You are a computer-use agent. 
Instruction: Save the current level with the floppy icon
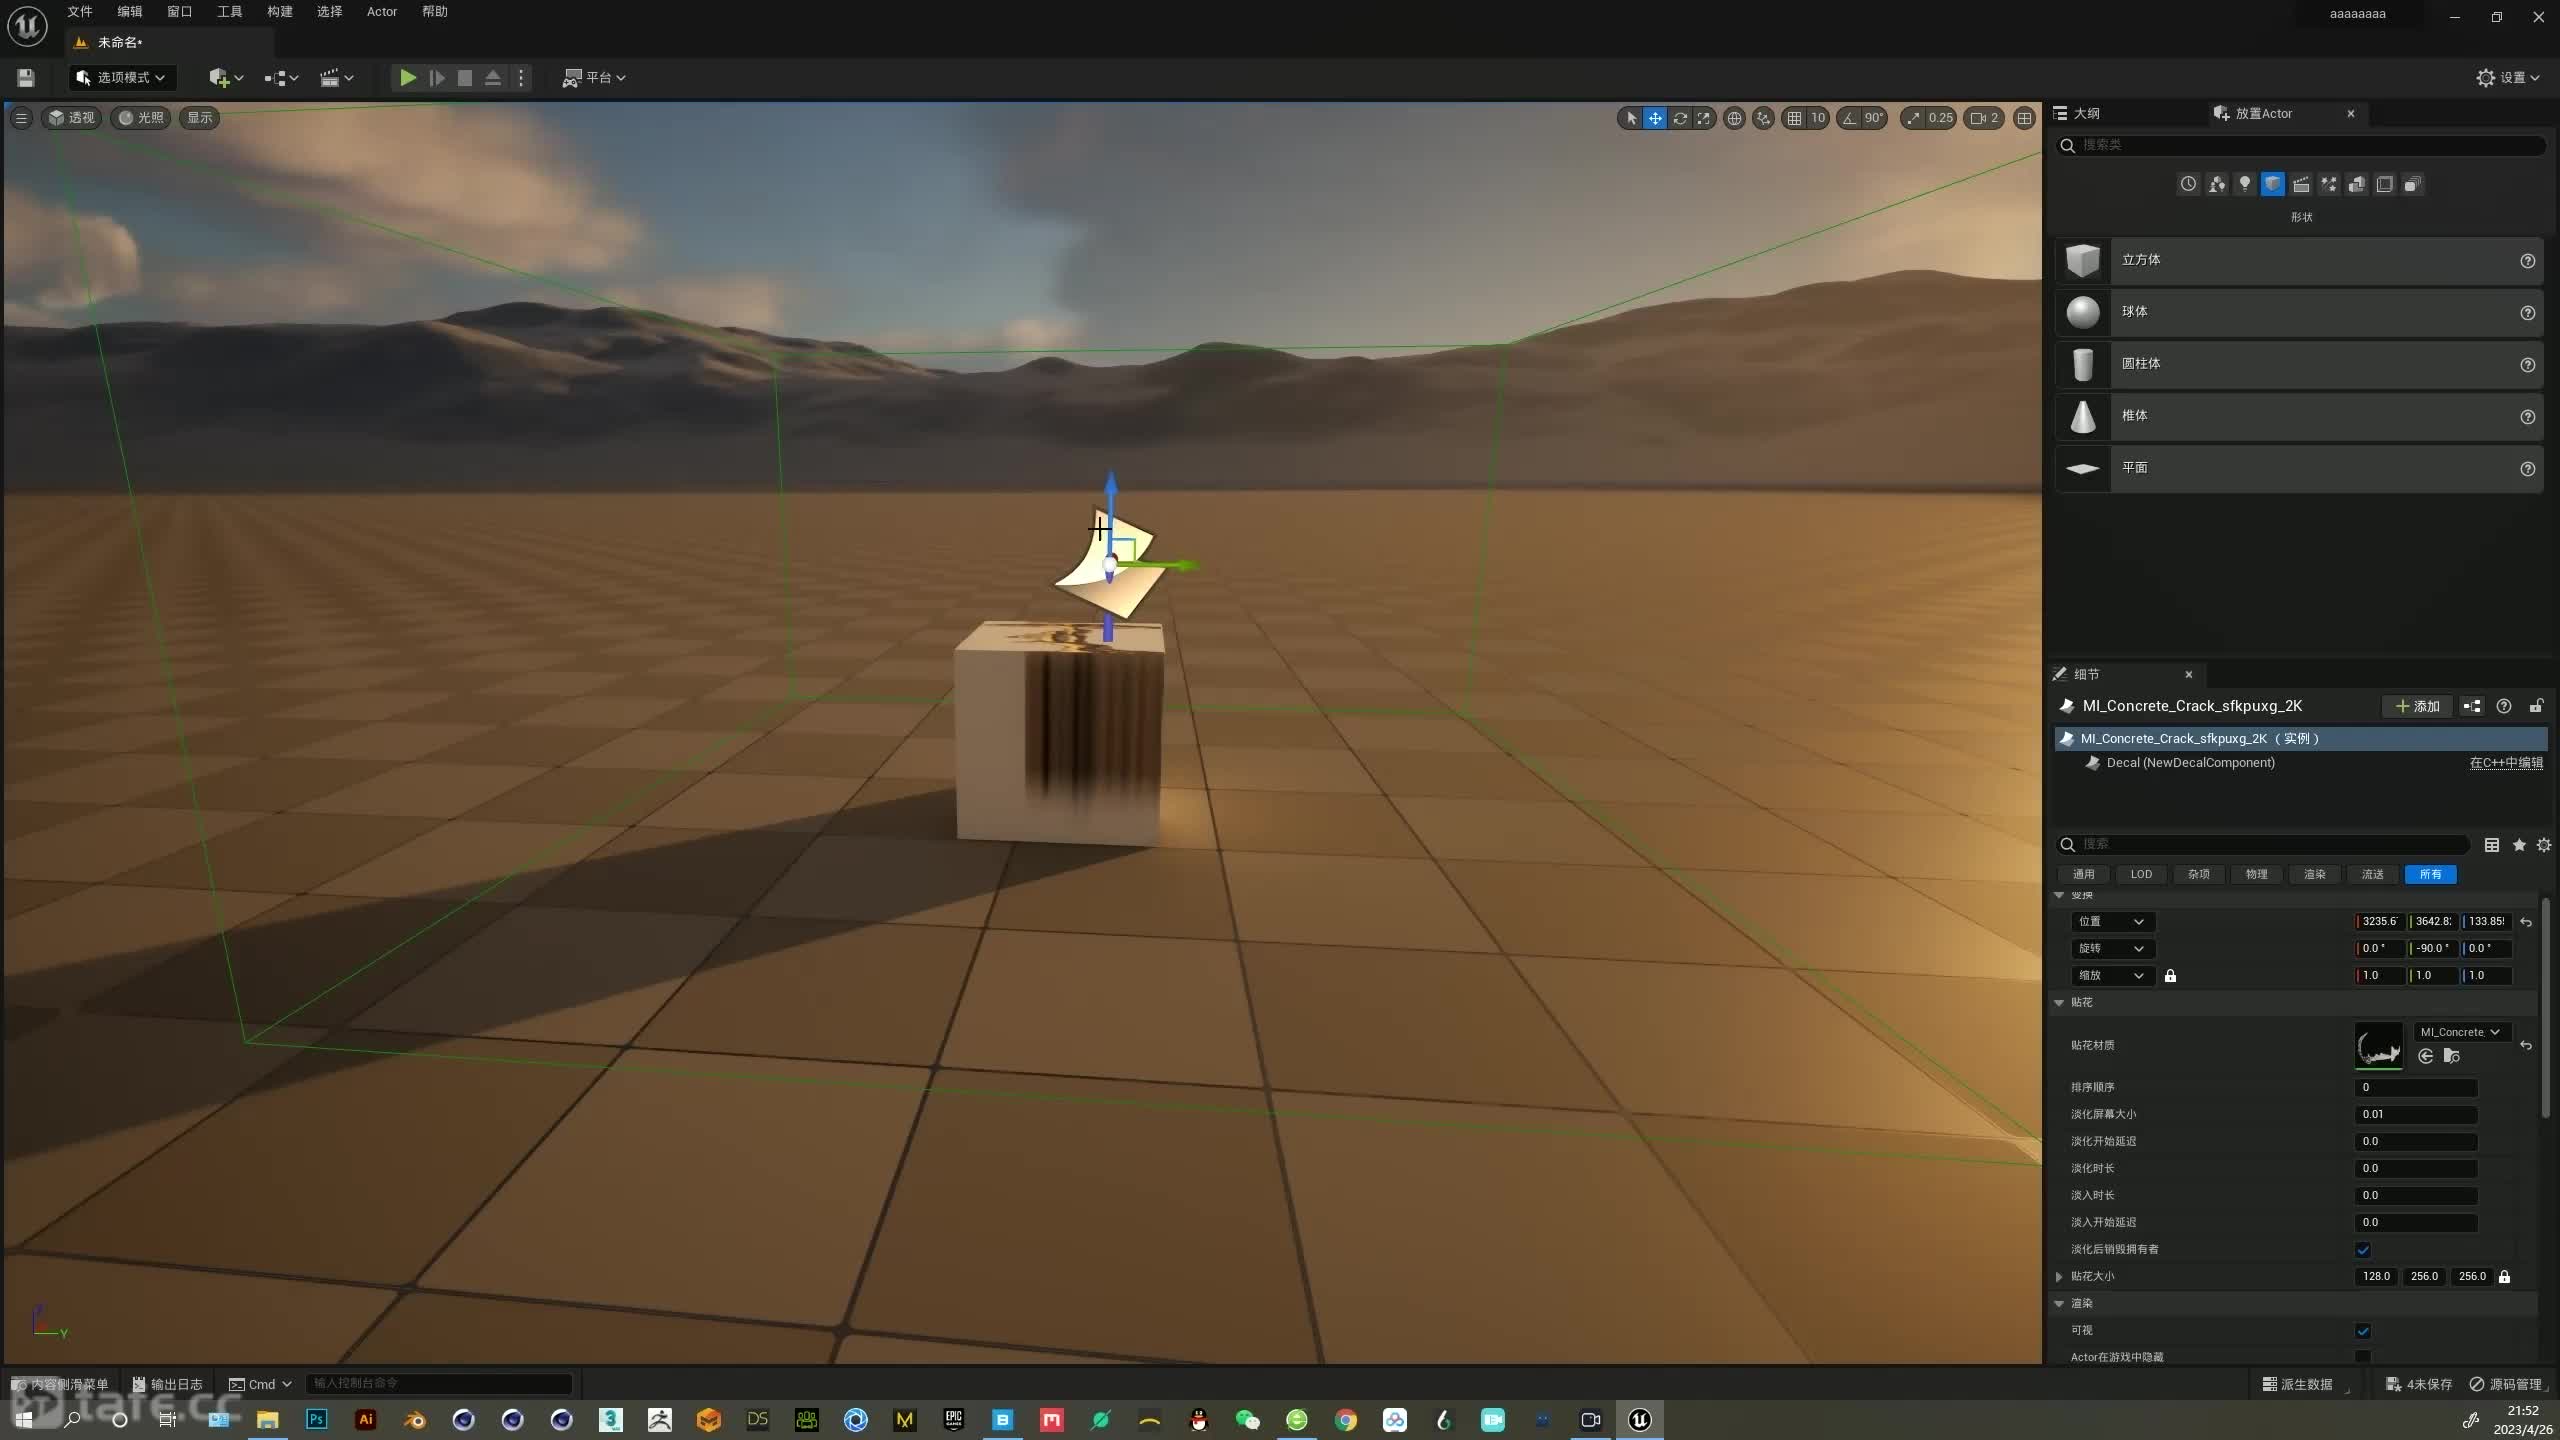pyautogui.click(x=26, y=77)
